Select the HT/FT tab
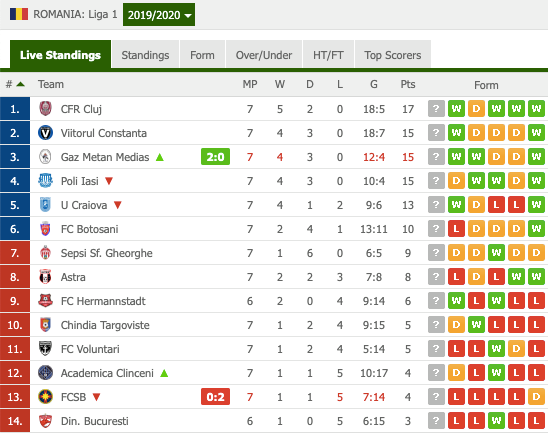This screenshot has height=439, width=548. click(x=328, y=55)
